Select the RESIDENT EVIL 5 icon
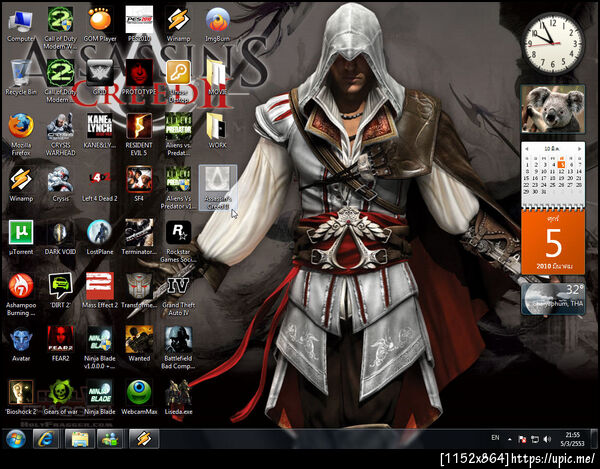 coord(139,135)
